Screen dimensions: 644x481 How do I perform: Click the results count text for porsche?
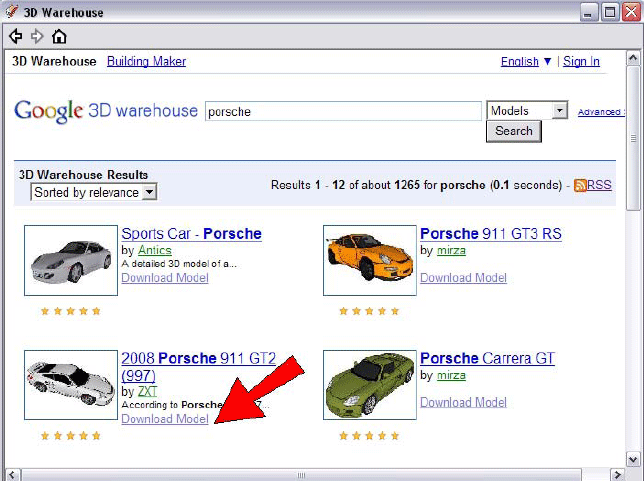point(416,185)
